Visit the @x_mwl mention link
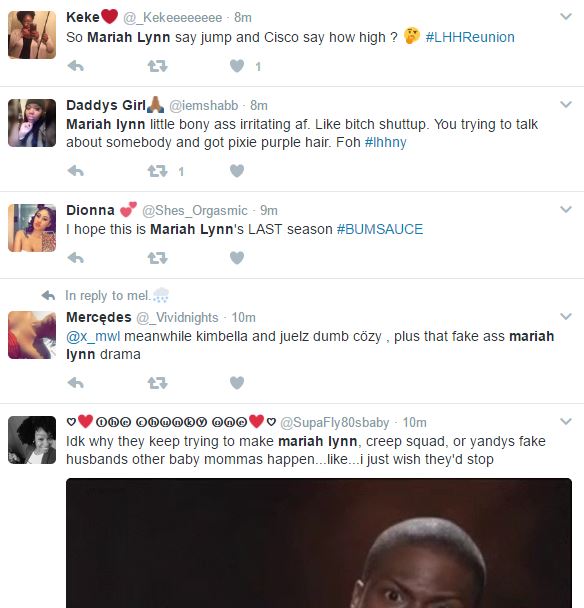This screenshot has width=584, height=608. pos(93,336)
